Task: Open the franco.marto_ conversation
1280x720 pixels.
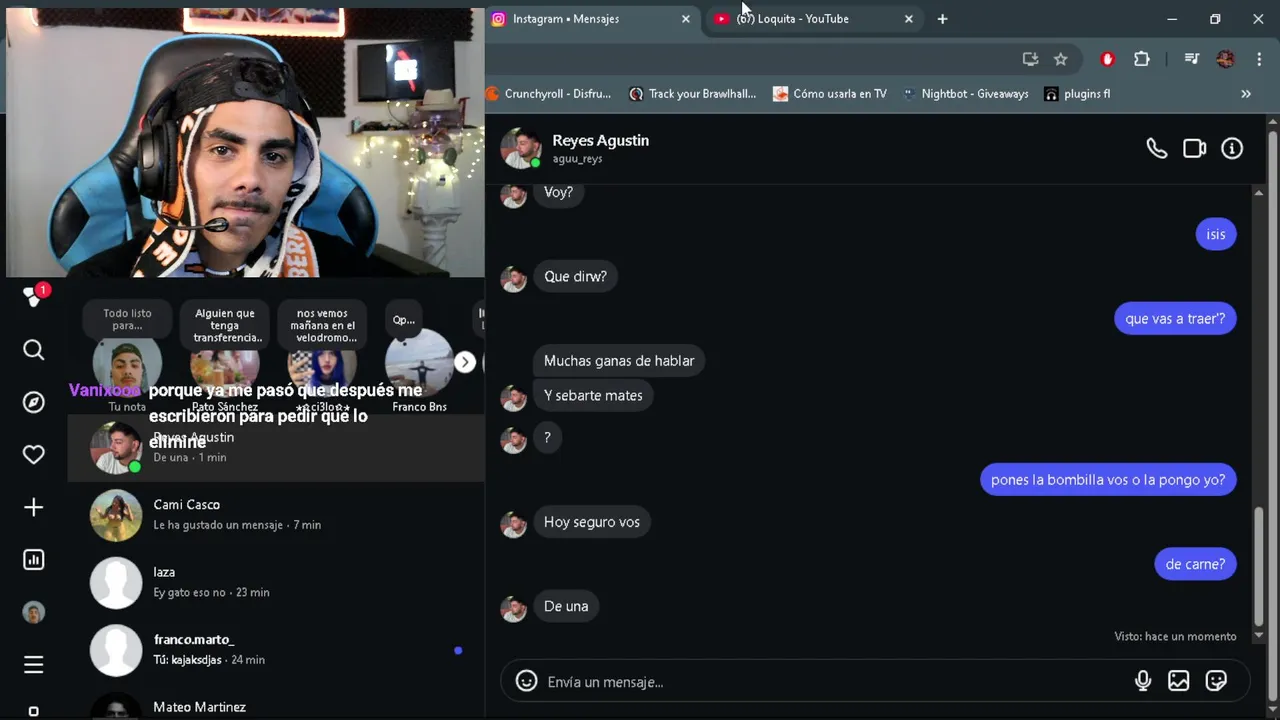Action: pyautogui.click(x=276, y=650)
